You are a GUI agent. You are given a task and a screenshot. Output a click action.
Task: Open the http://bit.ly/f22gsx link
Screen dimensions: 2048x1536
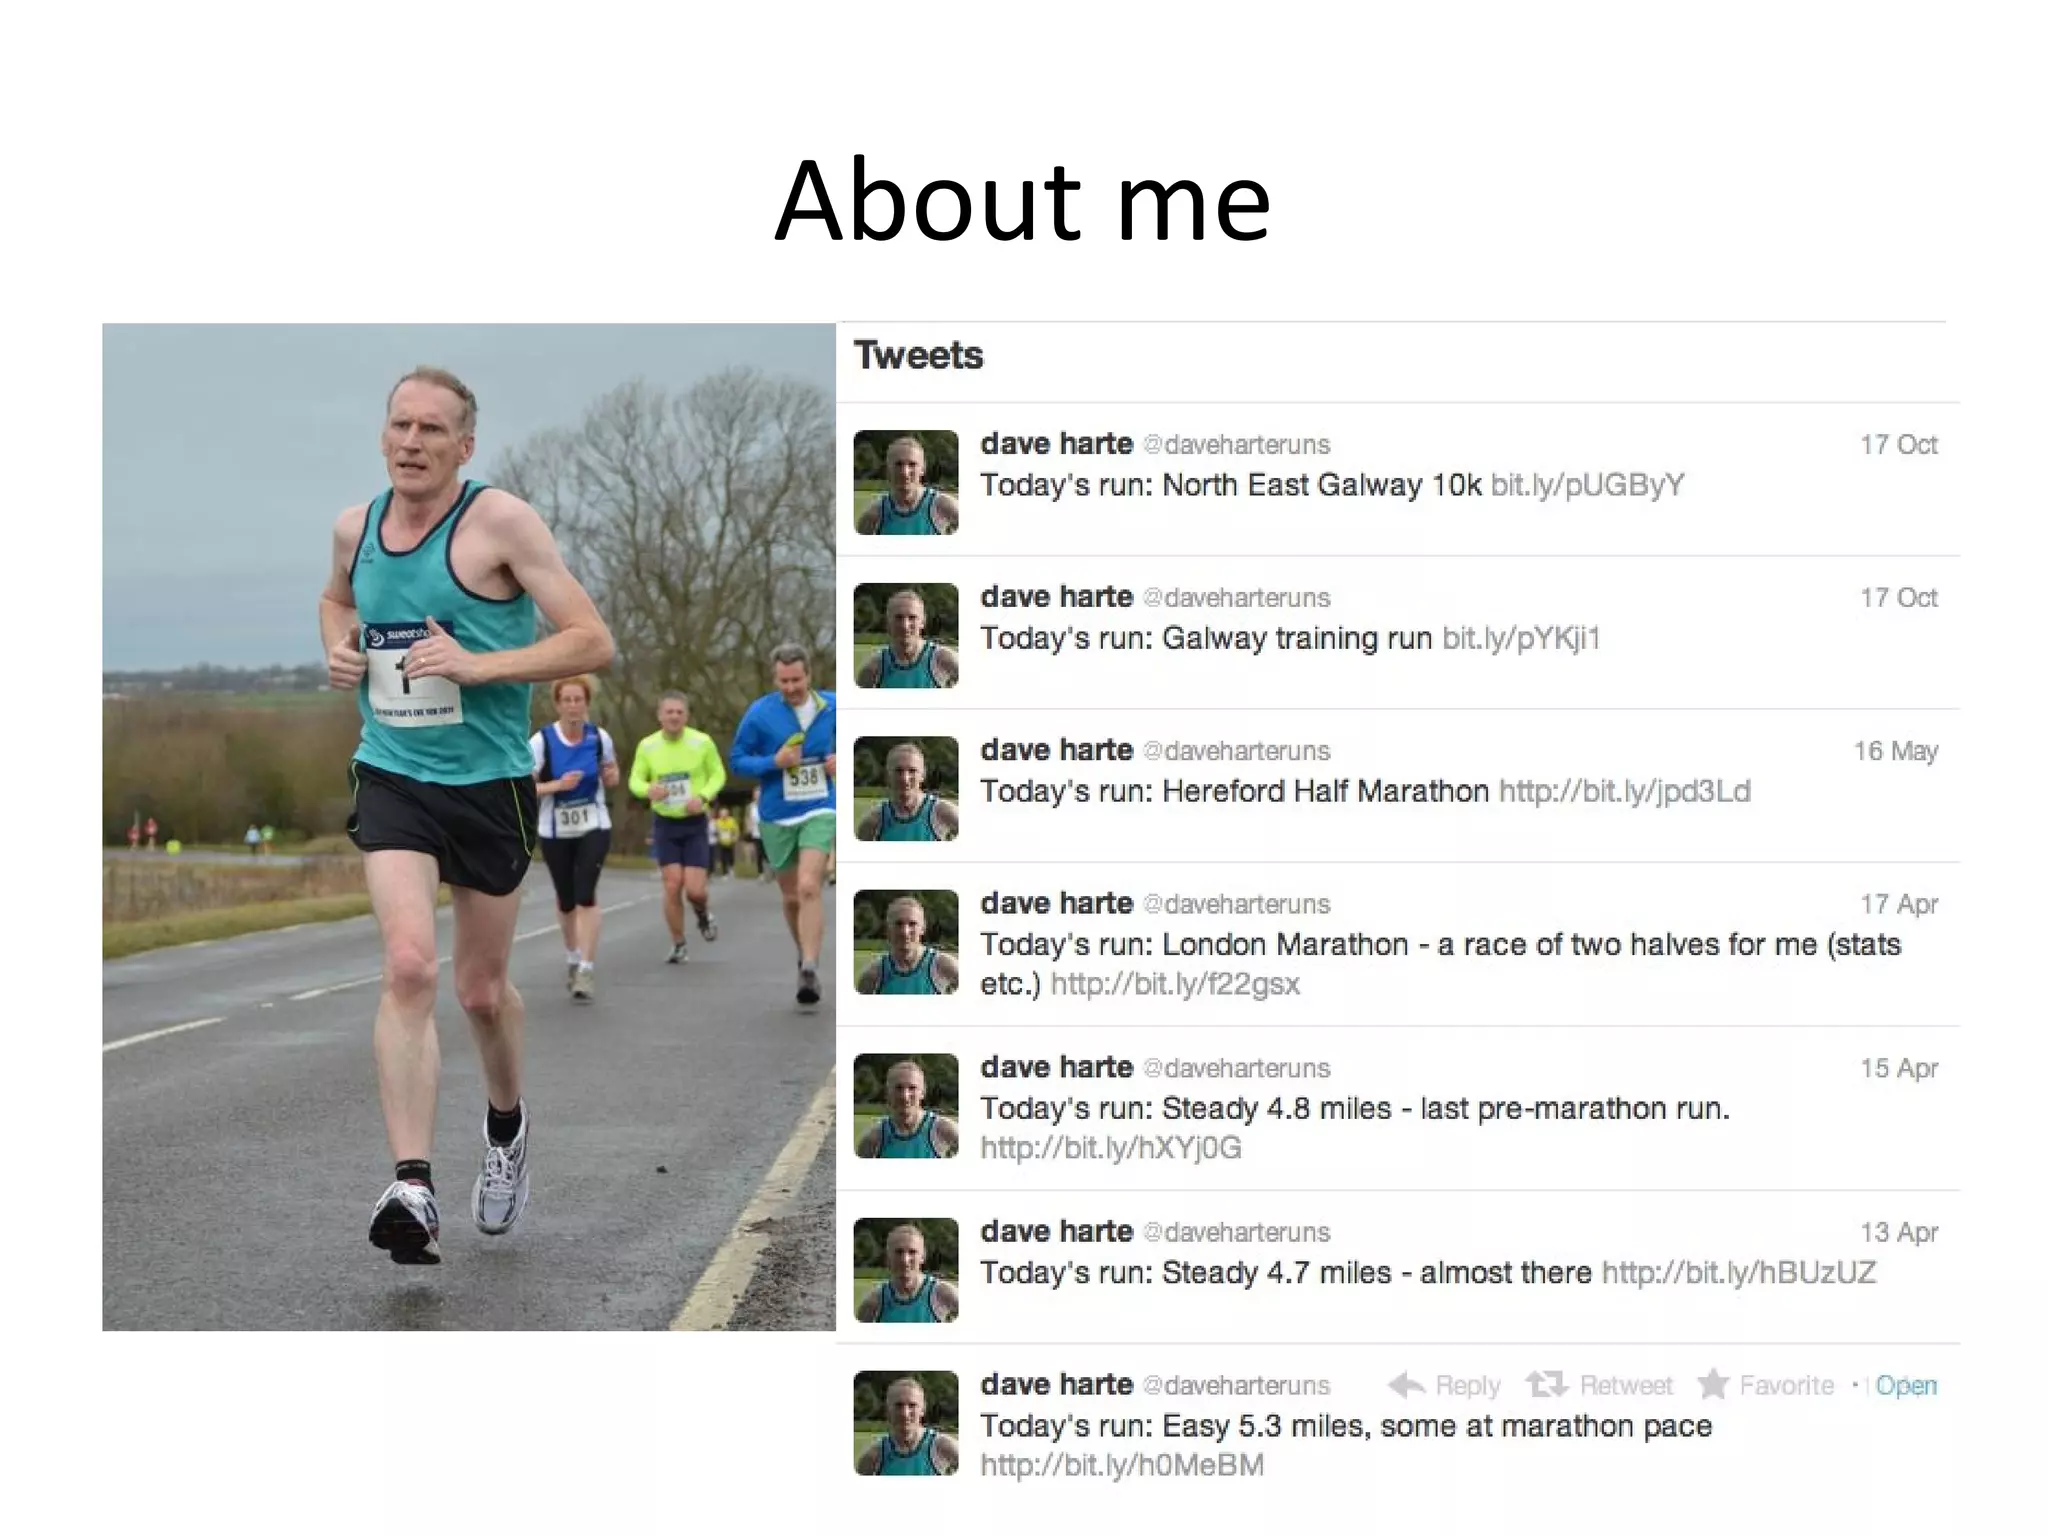(1175, 984)
